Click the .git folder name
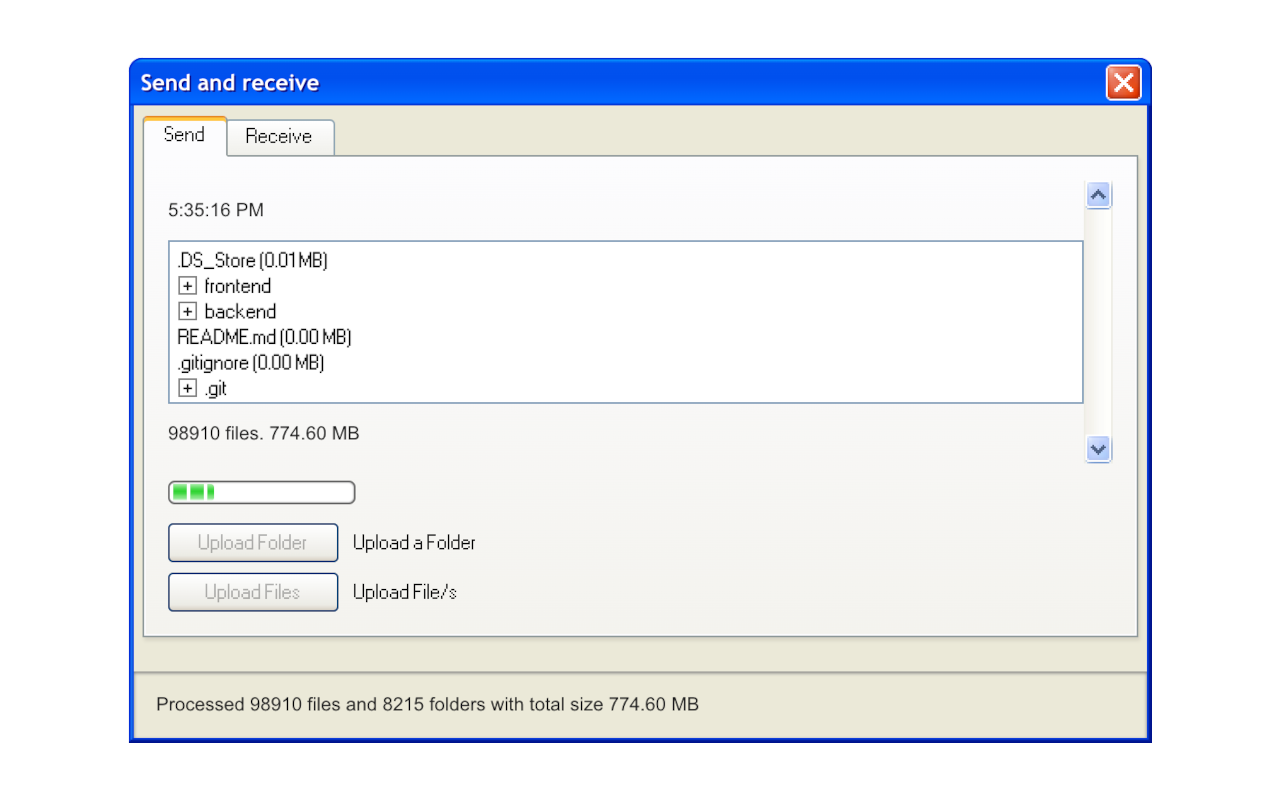The height and width of the screenshot is (800, 1280). tap(215, 388)
